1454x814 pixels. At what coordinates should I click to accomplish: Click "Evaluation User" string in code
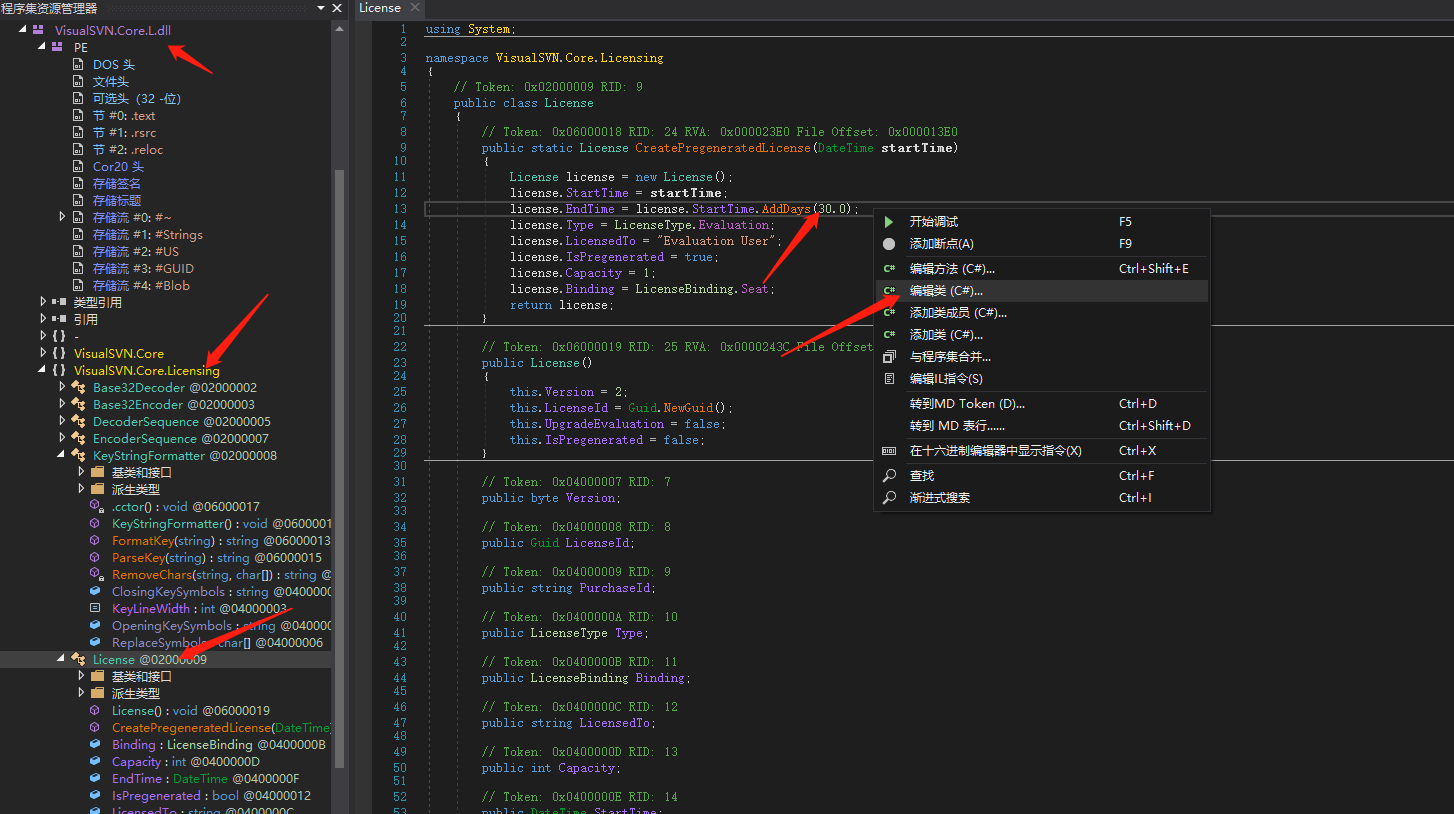[x=714, y=241]
